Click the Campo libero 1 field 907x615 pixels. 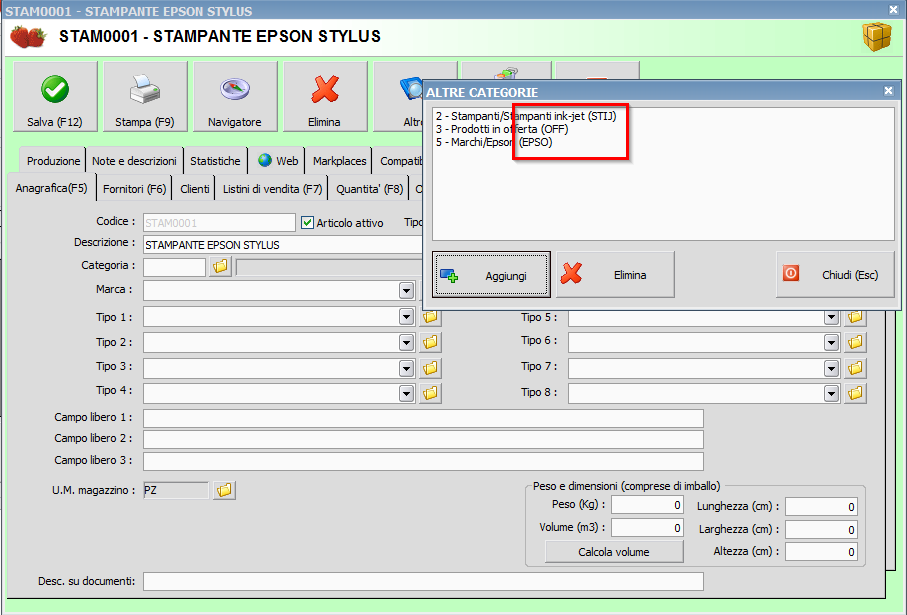pyautogui.click(x=423, y=418)
